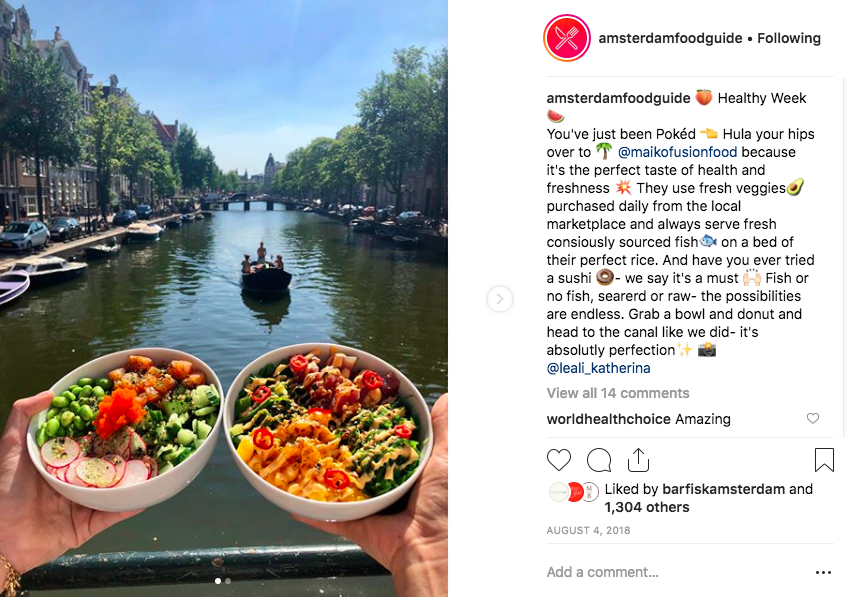Toggle the Following status button
Screen dimensions: 847x597
tap(789, 38)
